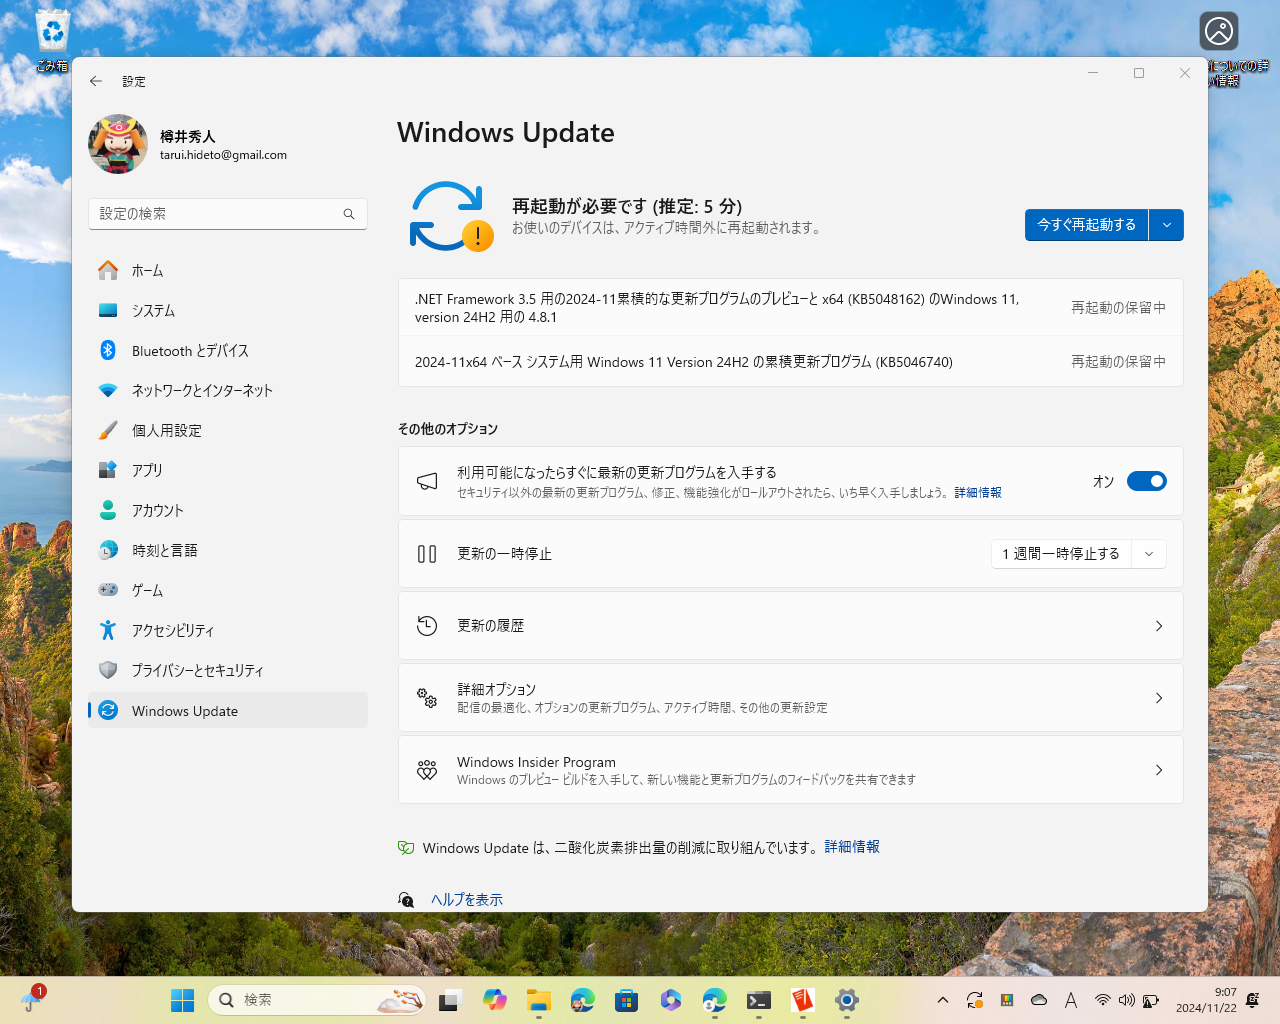The height and width of the screenshot is (1024, 1280).
Task: Click the gears icon for 詳細オプション
Action: click(x=427, y=698)
